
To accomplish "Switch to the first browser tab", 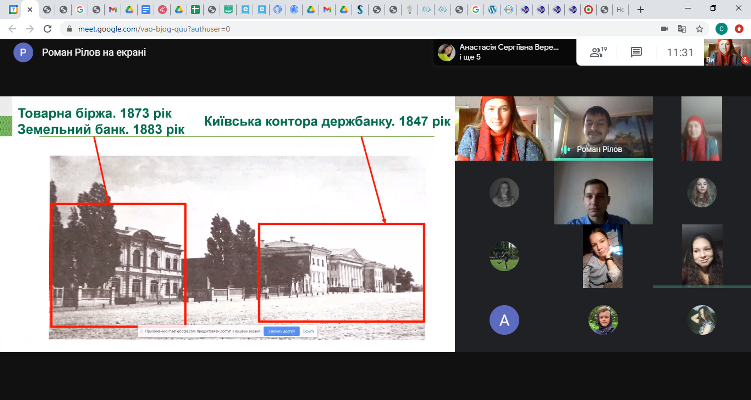I will click(12, 9).
